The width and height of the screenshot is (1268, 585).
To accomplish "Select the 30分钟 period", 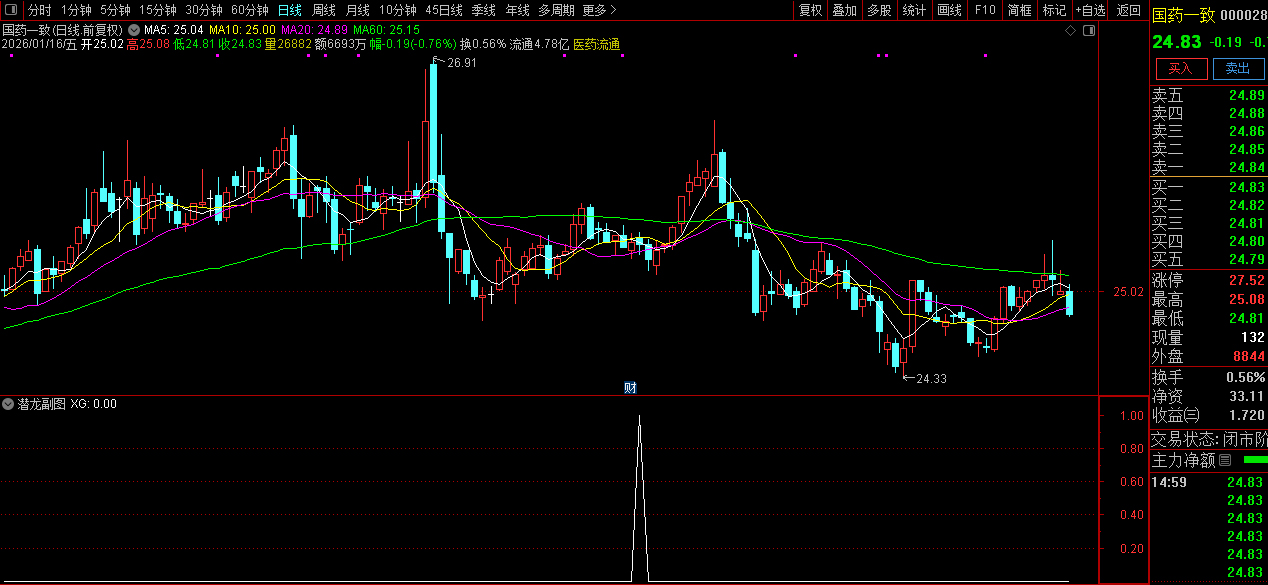I will [x=204, y=10].
